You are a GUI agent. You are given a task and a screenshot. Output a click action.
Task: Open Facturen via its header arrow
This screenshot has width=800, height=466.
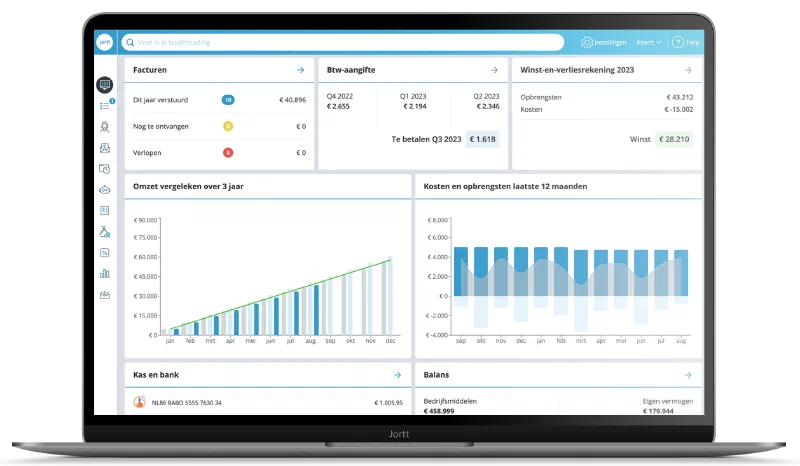pyautogui.click(x=301, y=70)
